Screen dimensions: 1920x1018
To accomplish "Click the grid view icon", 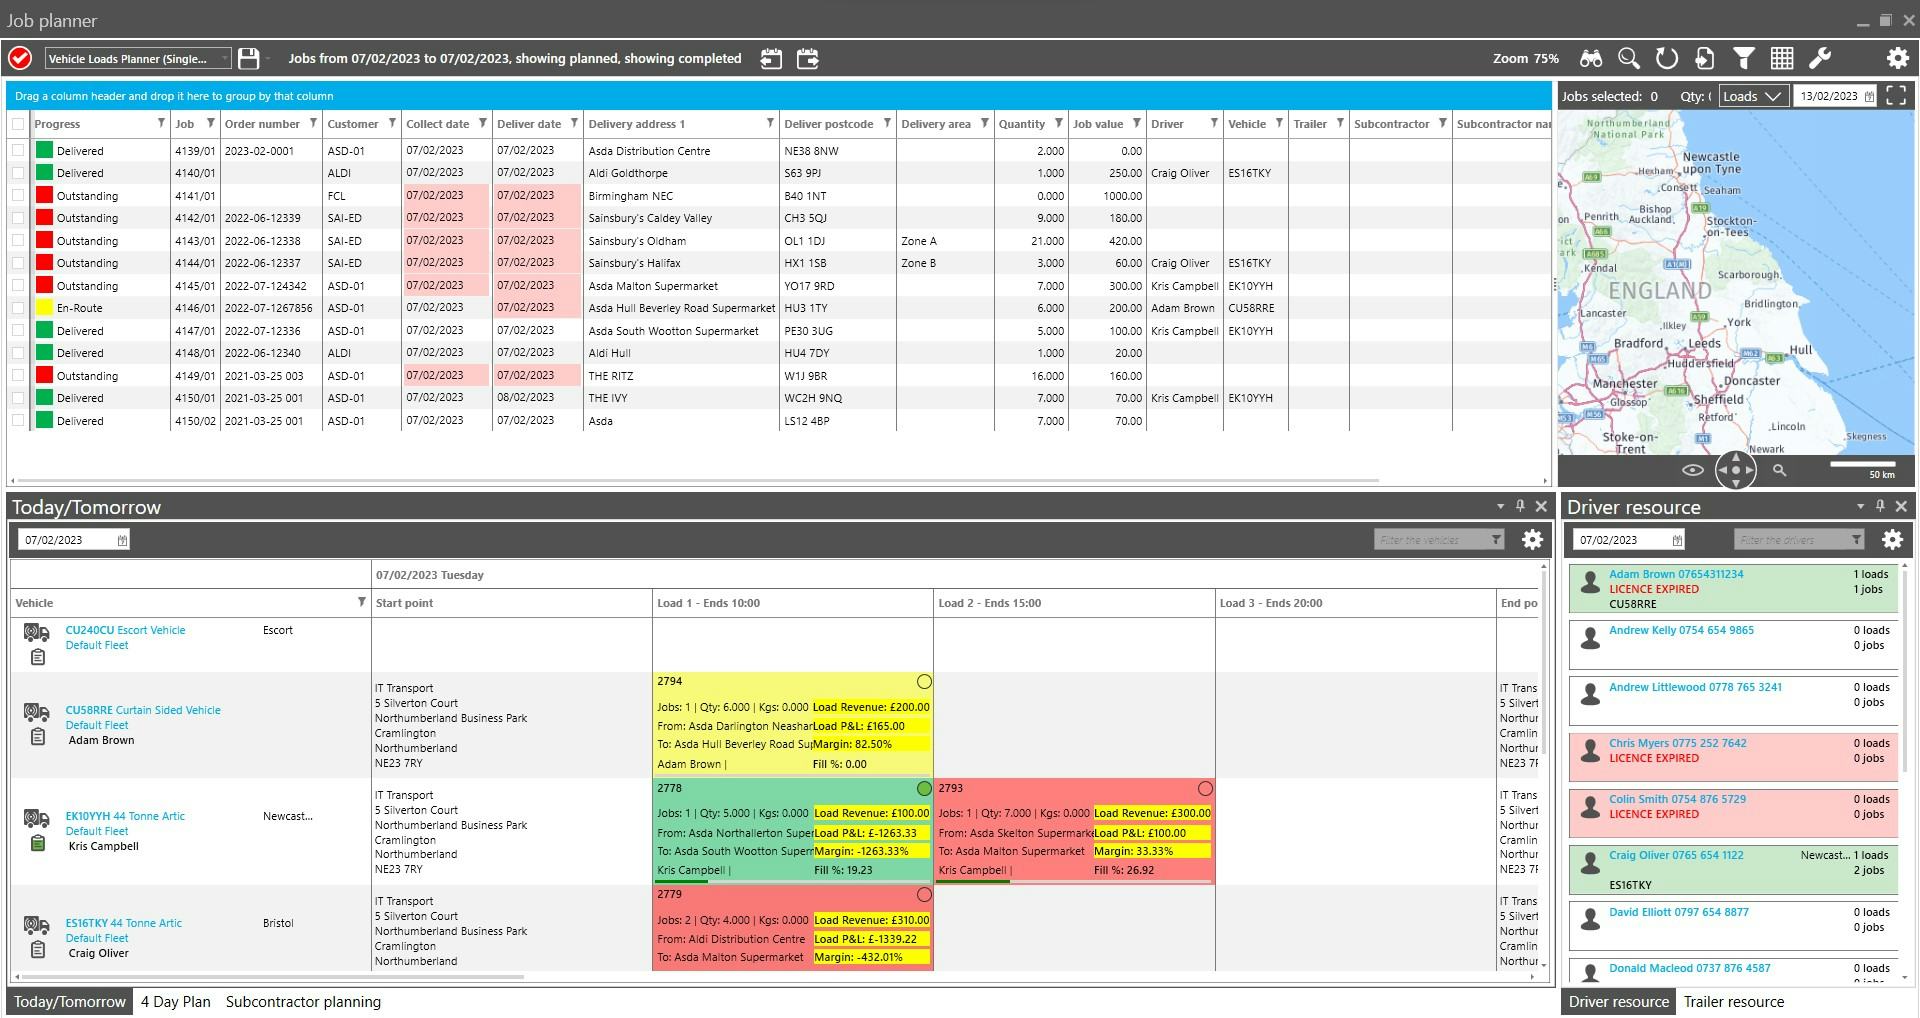I will [x=1781, y=58].
